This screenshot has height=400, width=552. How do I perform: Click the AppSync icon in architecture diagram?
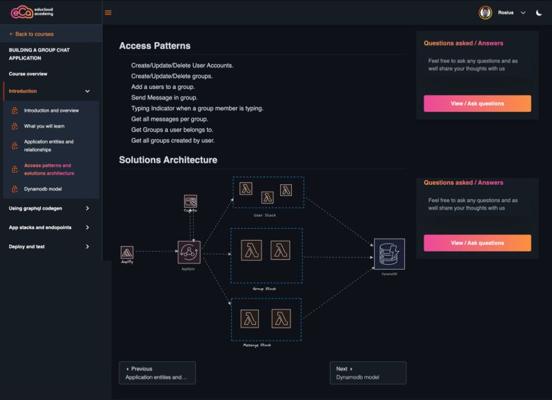pos(189,252)
